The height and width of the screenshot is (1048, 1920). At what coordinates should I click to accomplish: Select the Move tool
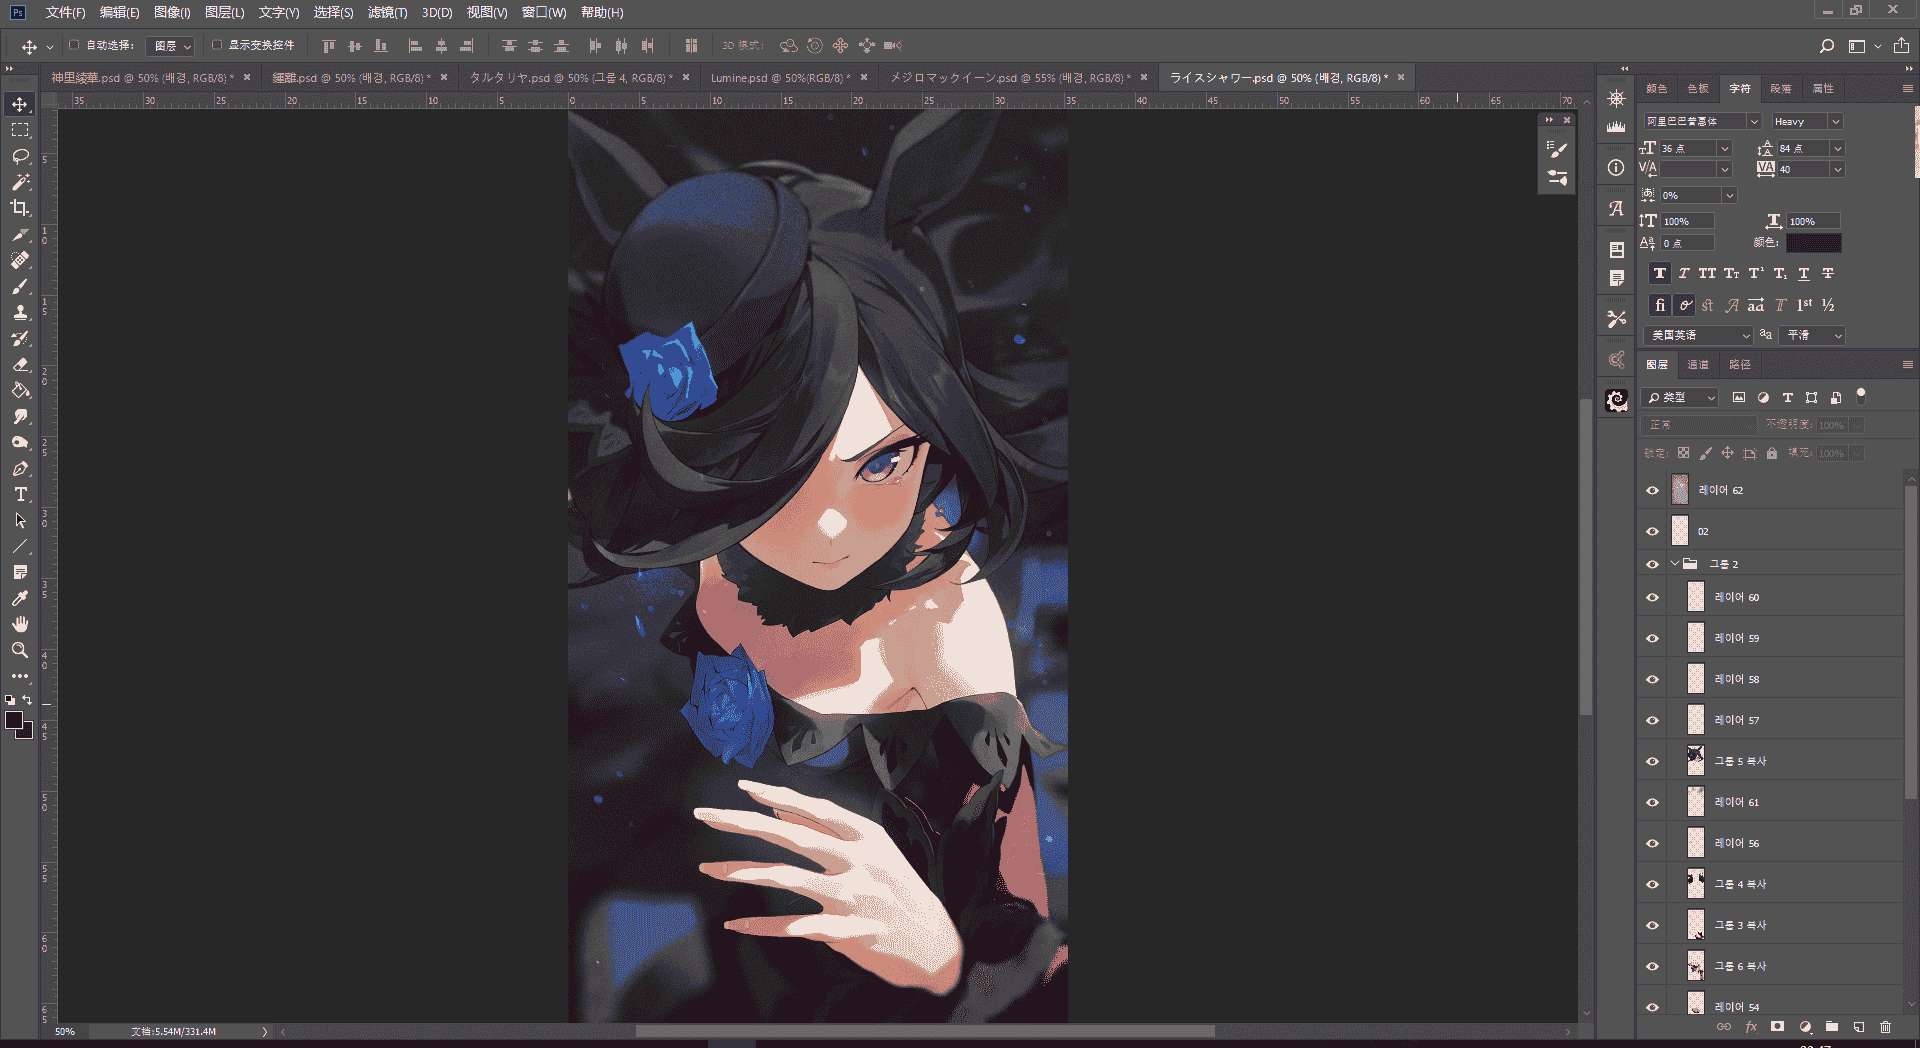(x=20, y=104)
